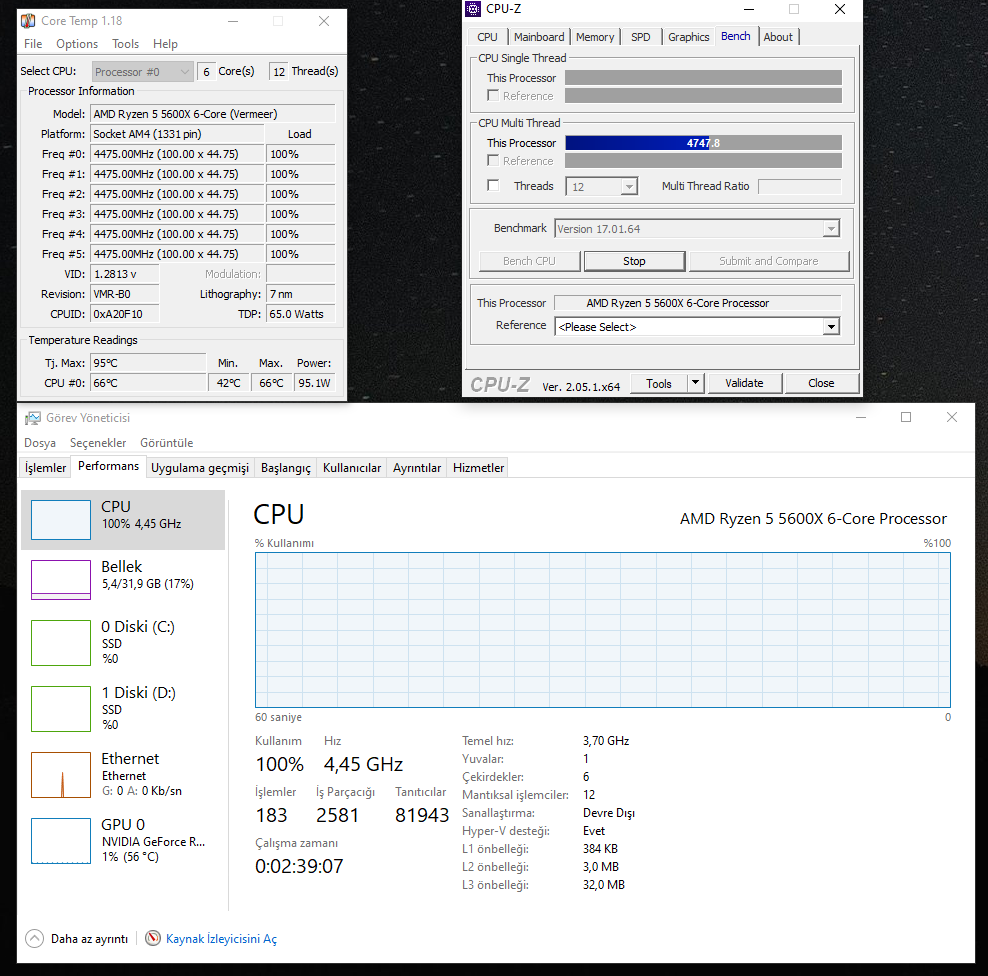Open Kaynak İzleyicisini Aç link
This screenshot has width=988, height=976.
(221, 939)
